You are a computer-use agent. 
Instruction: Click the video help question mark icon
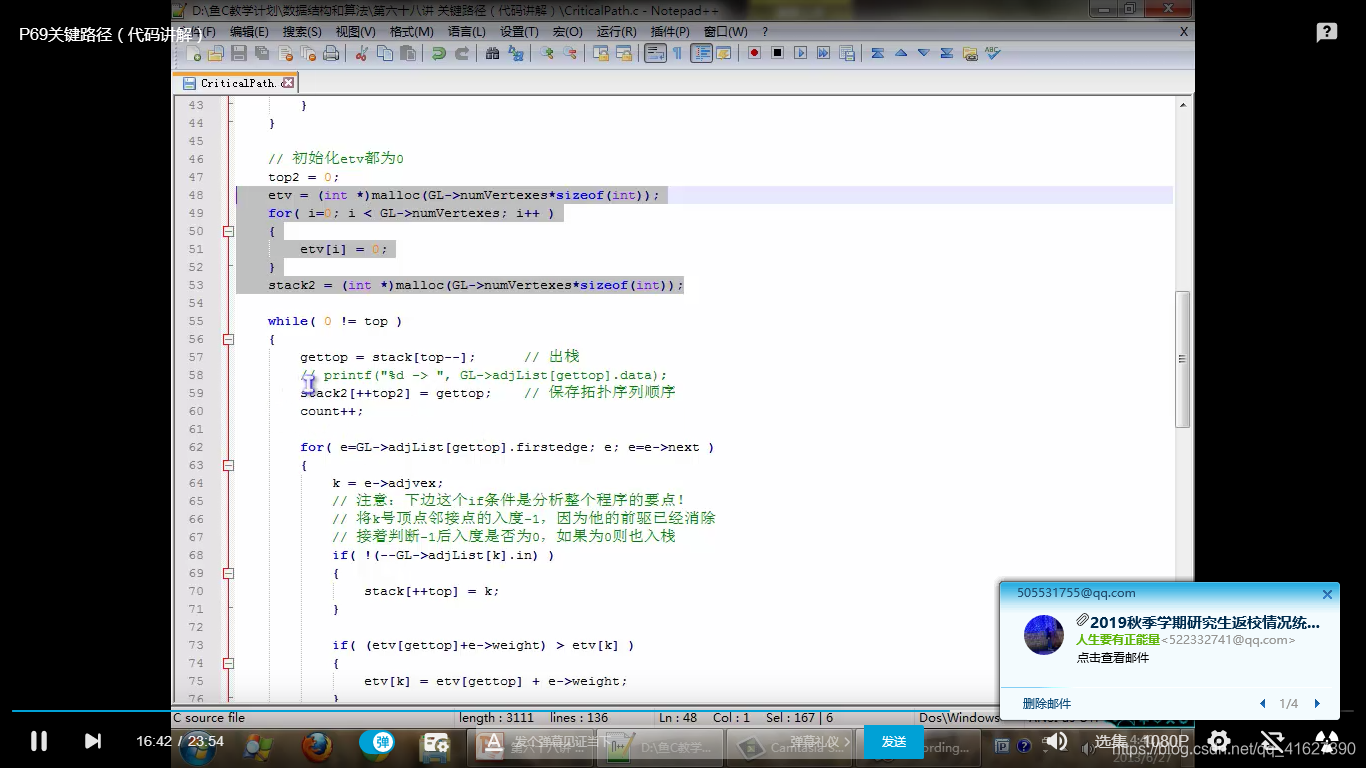coord(1326,33)
